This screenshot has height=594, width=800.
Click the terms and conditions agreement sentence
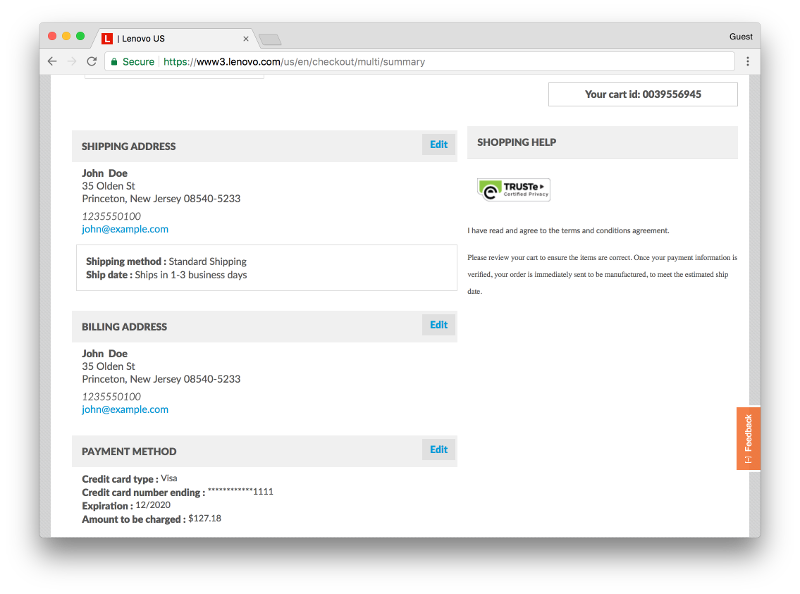[568, 231]
